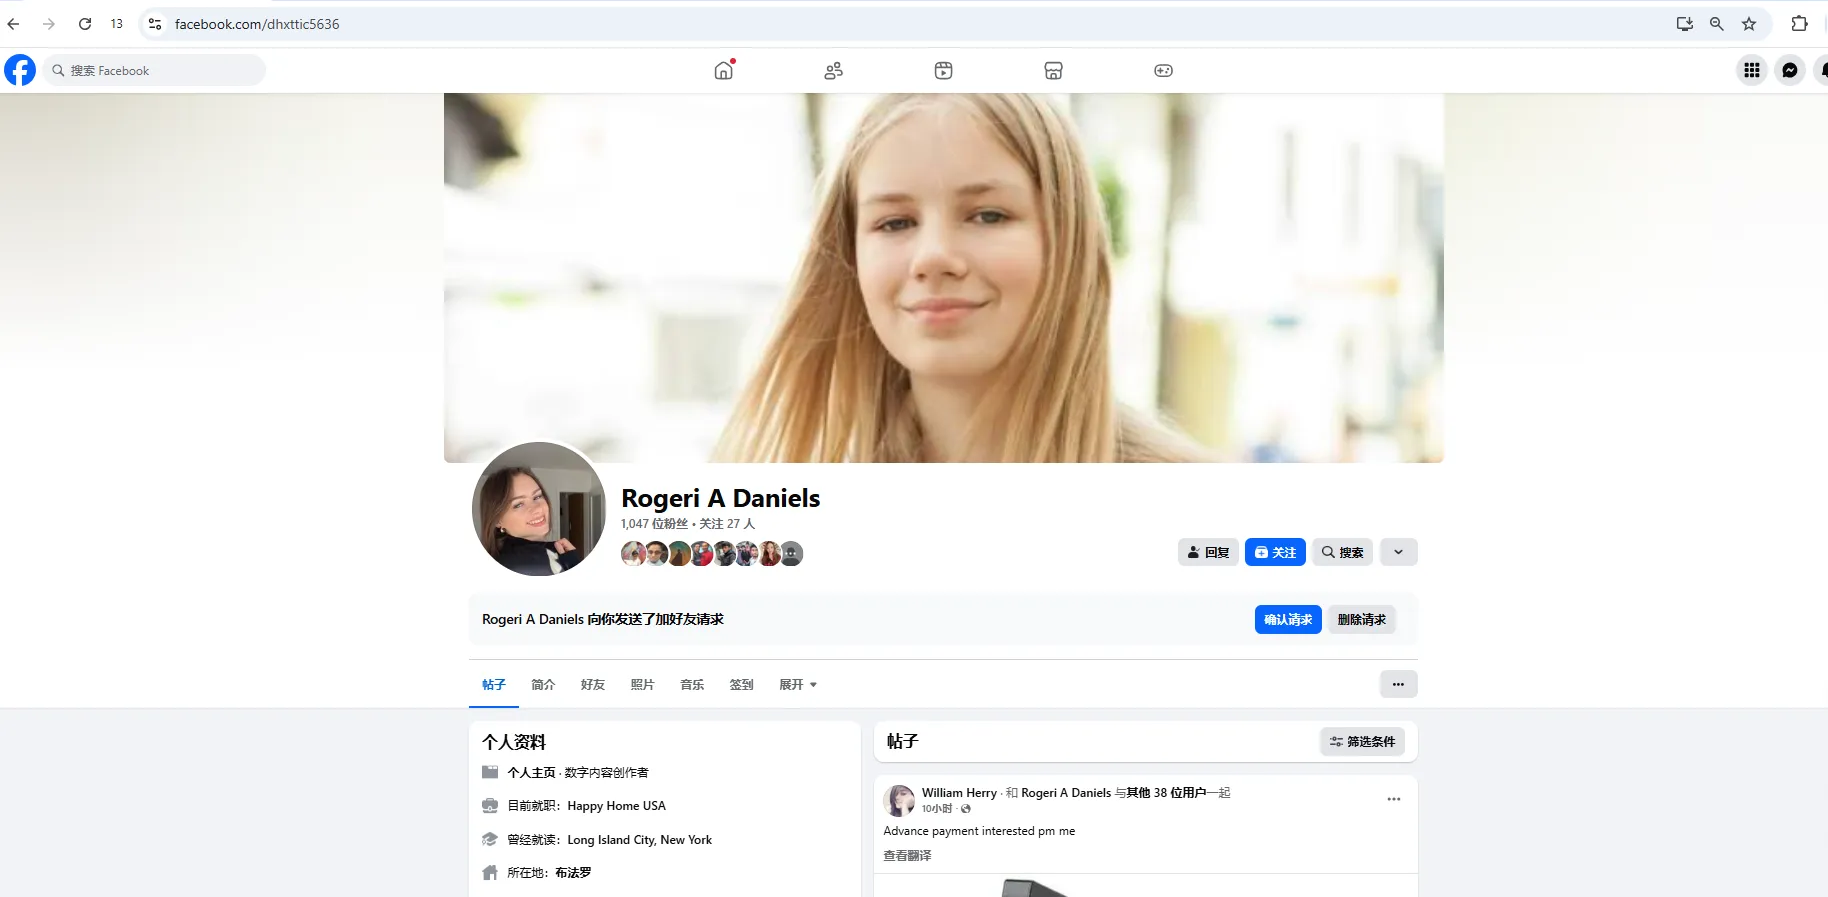Expand the profile actions chevron dropdown
The image size is (1828, 897).
[x=1399, y=552]
